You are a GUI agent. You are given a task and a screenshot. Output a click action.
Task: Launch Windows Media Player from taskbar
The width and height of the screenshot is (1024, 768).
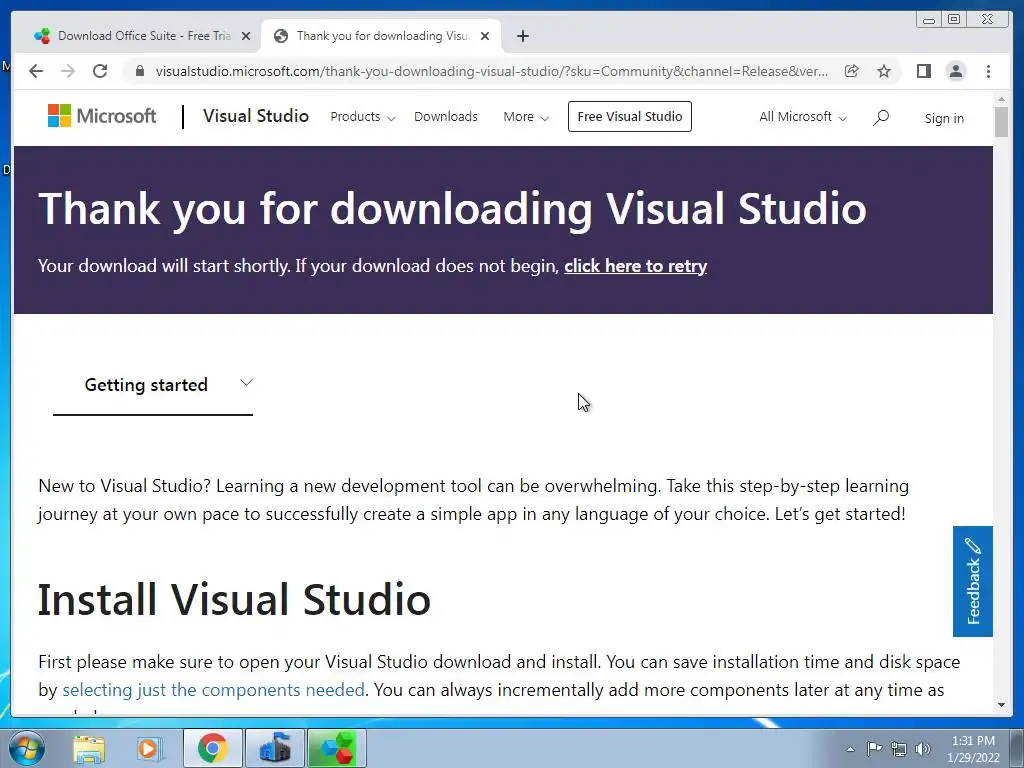coord(150,748)
